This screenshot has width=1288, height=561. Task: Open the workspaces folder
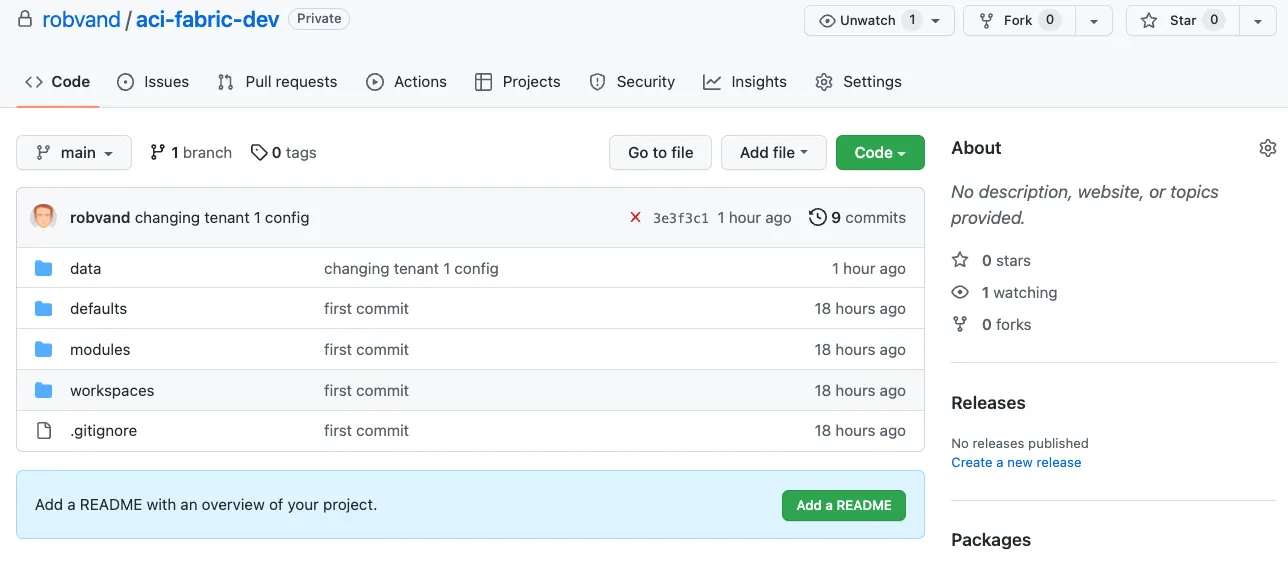(112, 390)
